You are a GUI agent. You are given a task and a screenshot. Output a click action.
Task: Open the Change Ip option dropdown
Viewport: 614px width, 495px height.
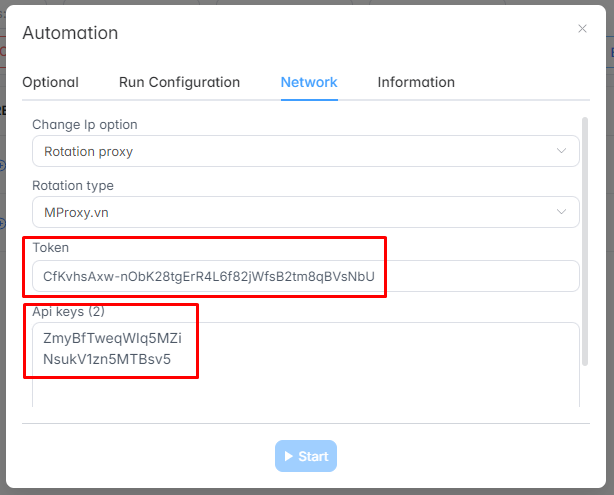click(305, 151)
